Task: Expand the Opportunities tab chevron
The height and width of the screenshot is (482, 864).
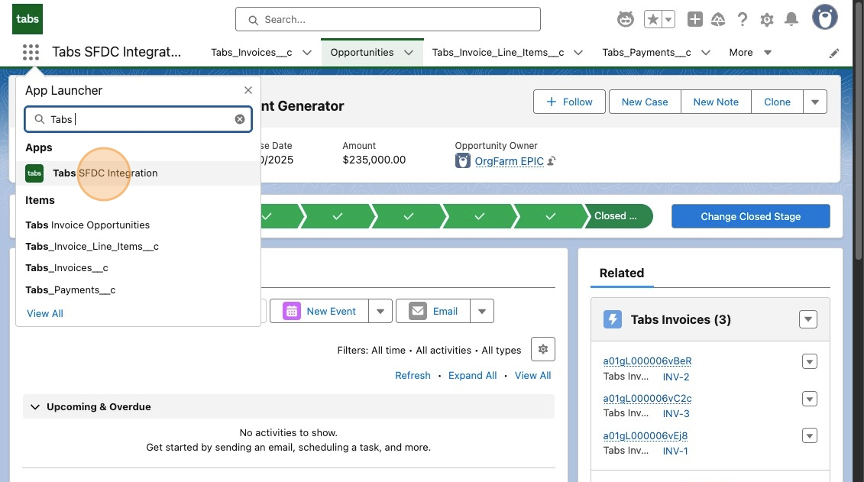Action: (408, 52)
